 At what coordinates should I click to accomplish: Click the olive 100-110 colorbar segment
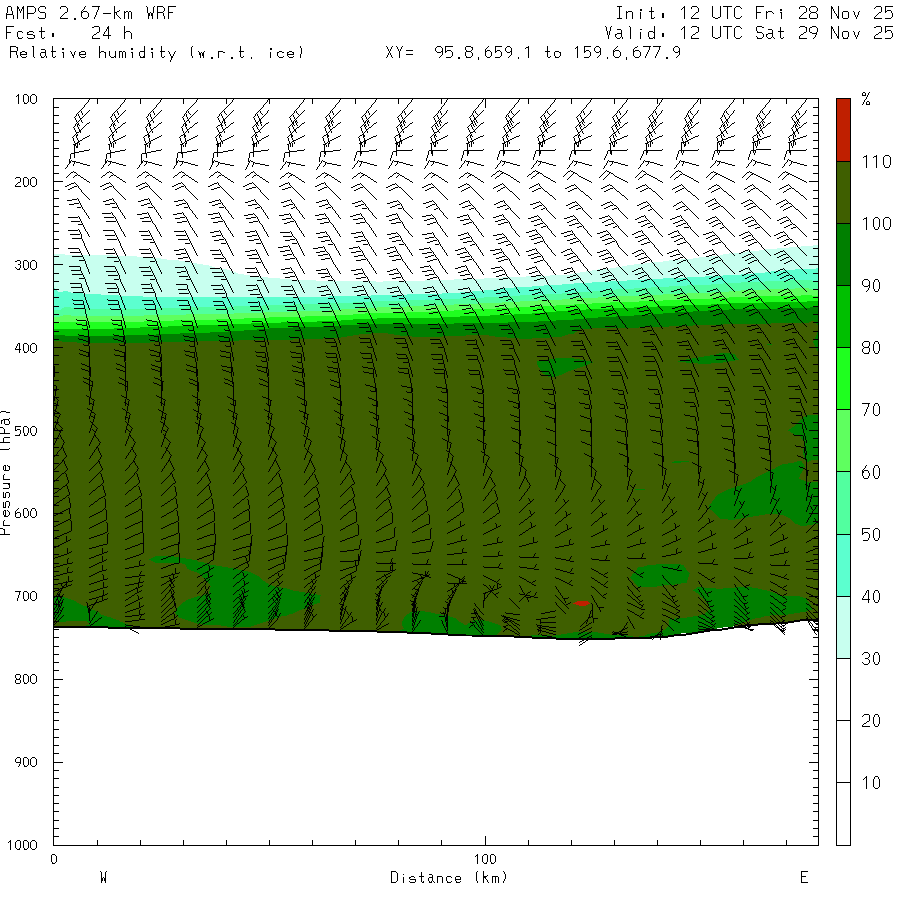coord(843,192)
